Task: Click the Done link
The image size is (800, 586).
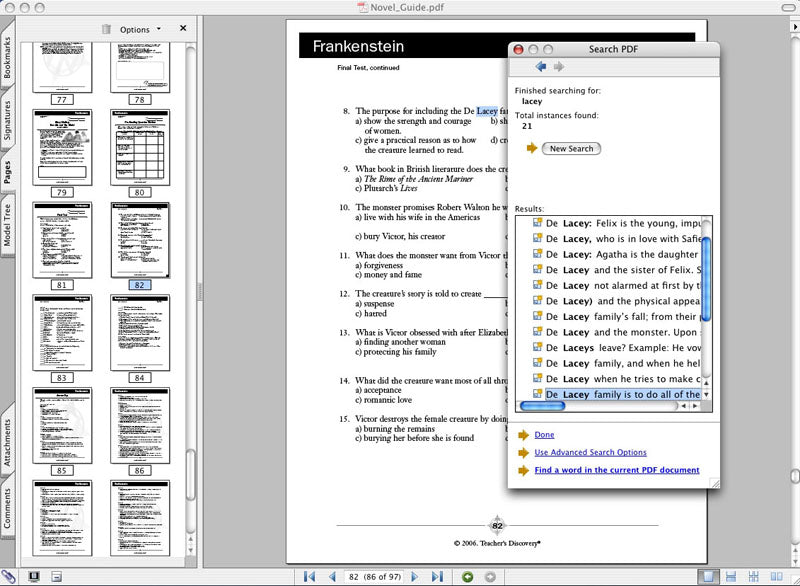Action: (x=545, y=434)
